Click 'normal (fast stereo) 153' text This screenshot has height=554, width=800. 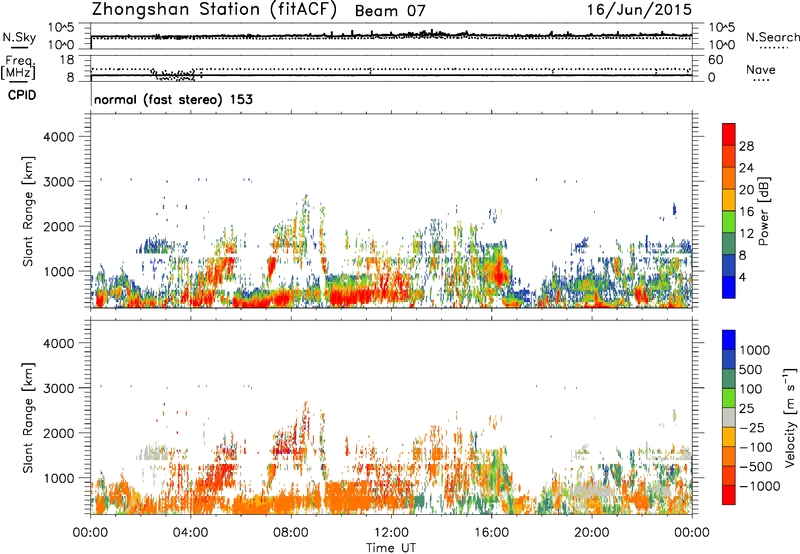coord(173,99)
